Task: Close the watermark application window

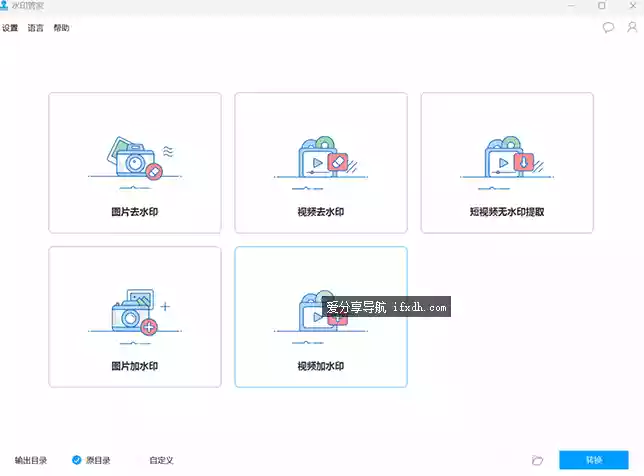Action: point(633,5)
